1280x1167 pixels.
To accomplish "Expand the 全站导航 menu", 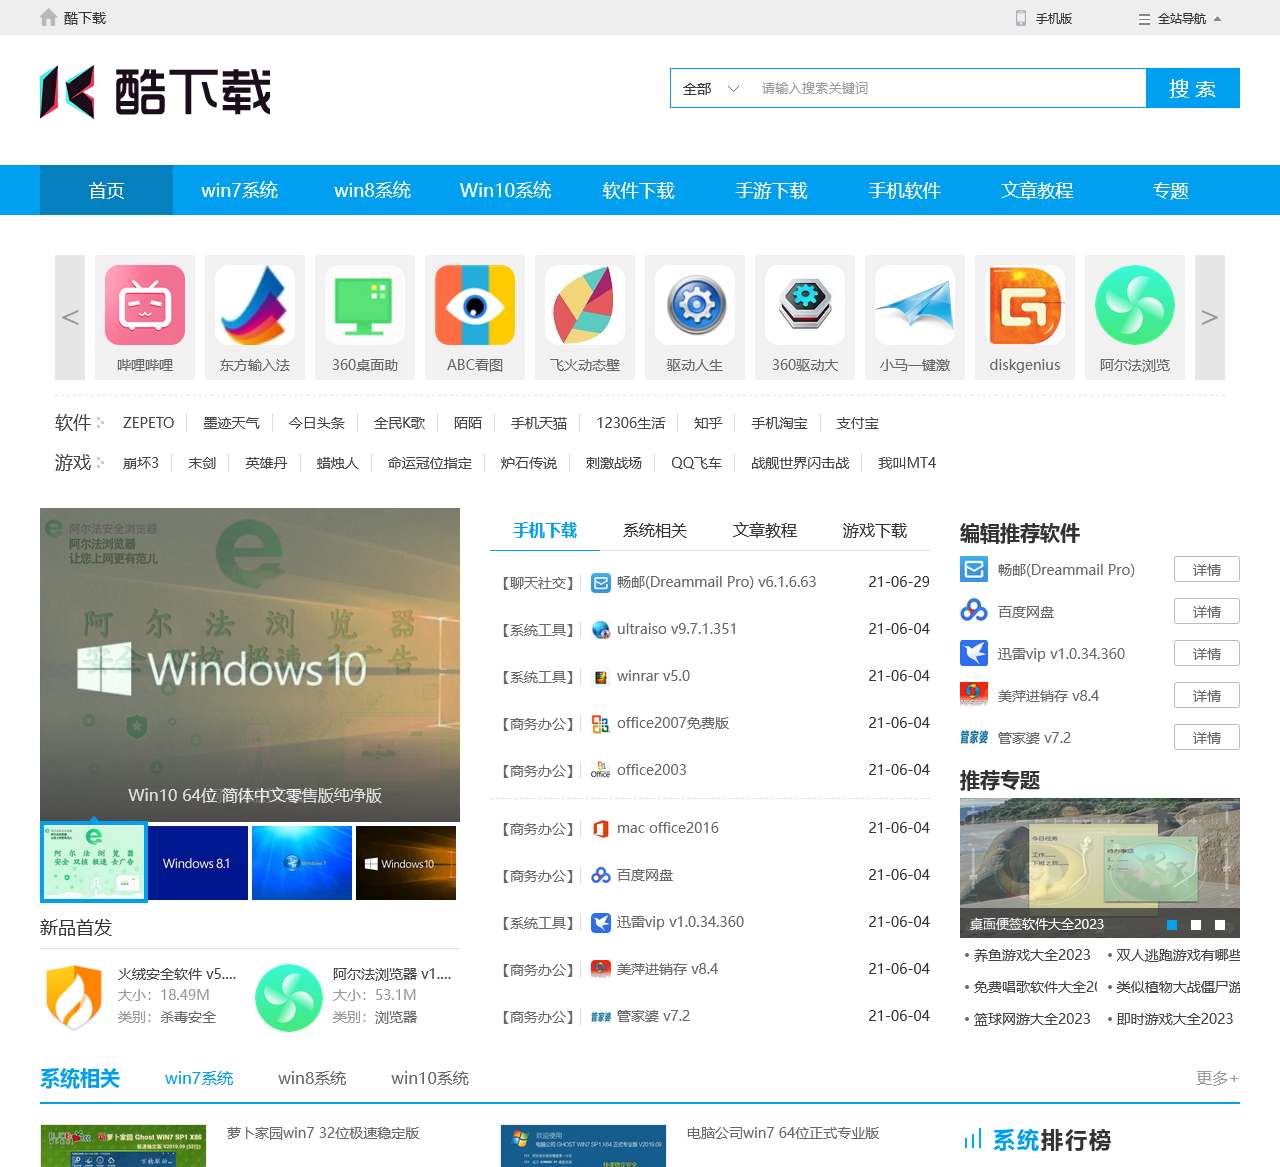I will click(1184, 17).
